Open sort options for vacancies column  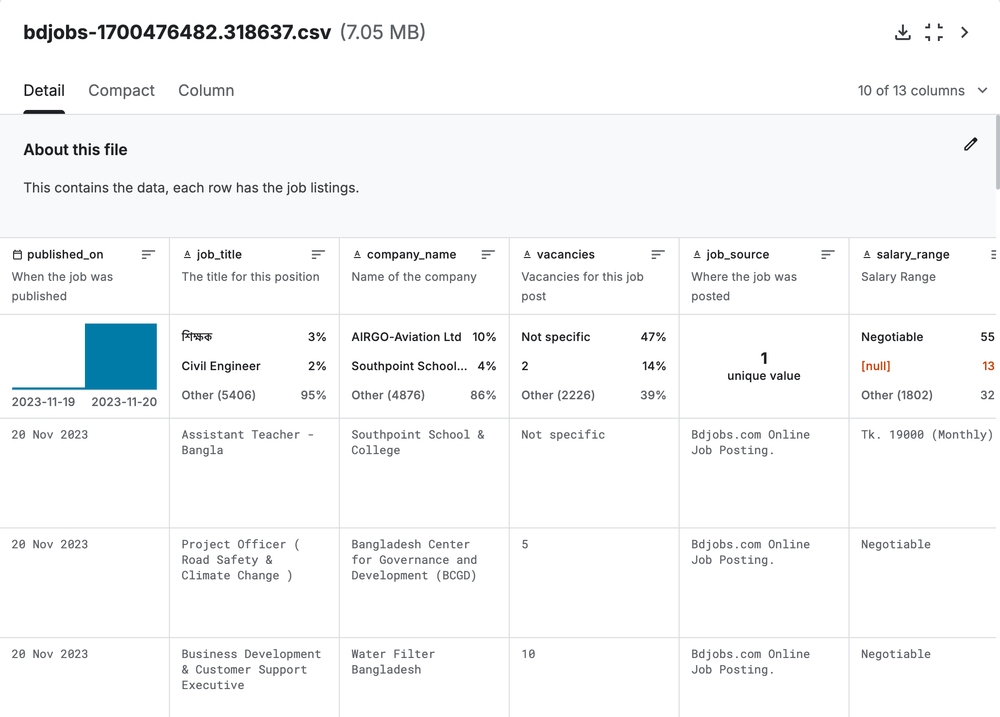pyautogui.click(x=658, y=255)
